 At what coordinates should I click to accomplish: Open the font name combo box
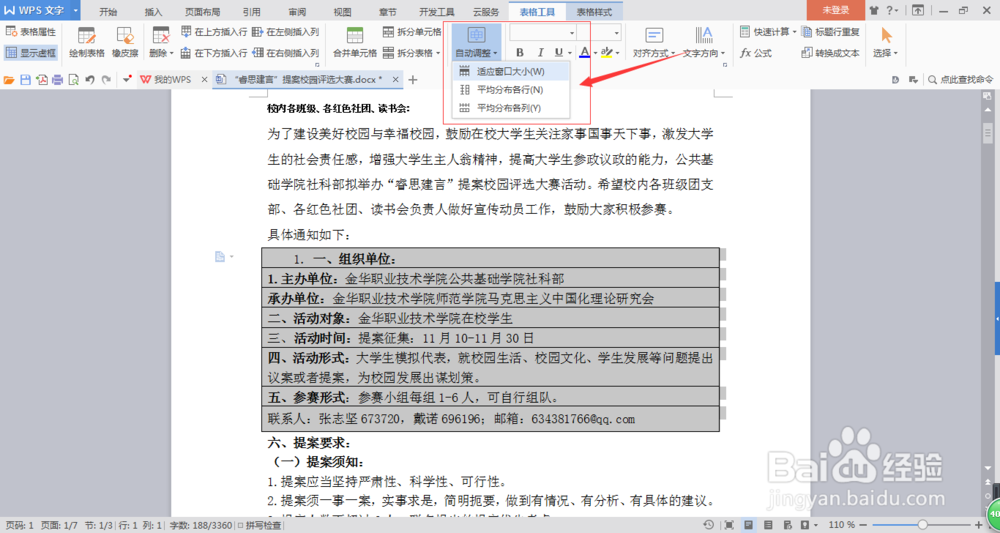pyautogui.click(x=543, y=32)
